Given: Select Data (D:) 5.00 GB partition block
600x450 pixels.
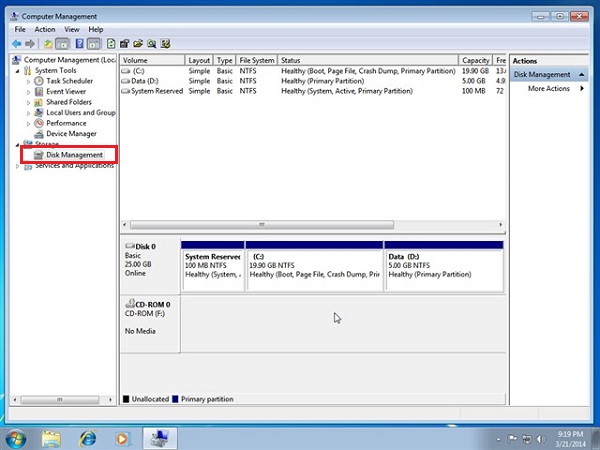Looking at the screenshot, I should point(444,266).
